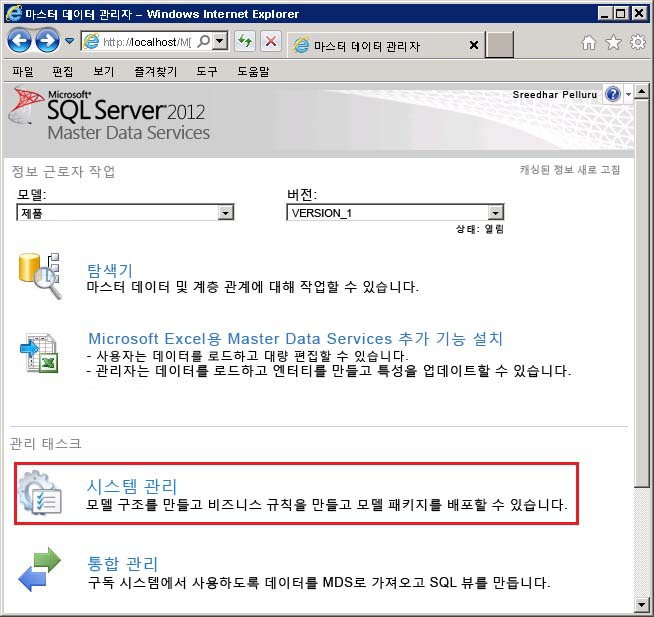654x617 pixels.
Task: Open the 통합 관리 link
Action: pos(123,564)
